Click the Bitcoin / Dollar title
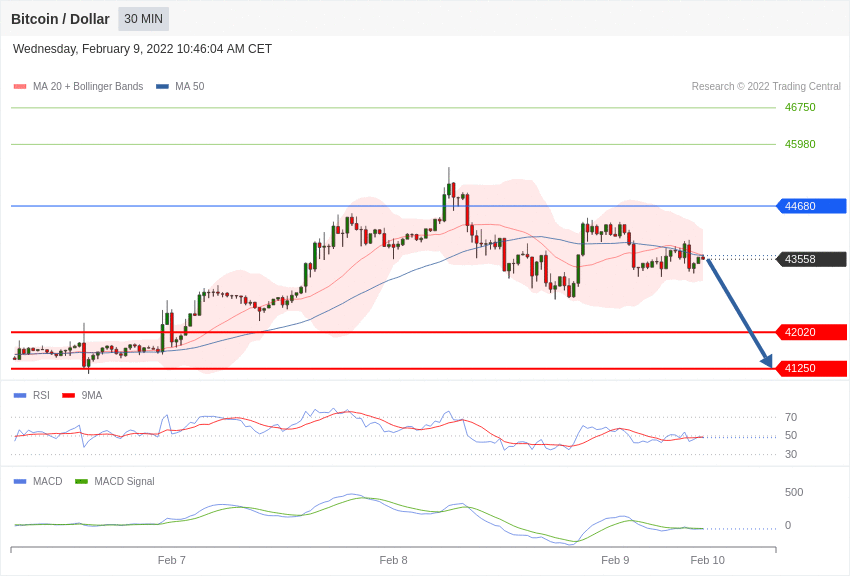 point(60,19)
